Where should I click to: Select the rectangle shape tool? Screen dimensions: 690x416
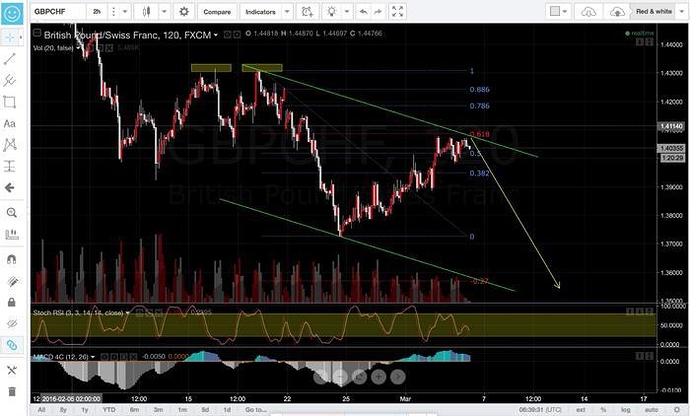pos(10,102)
